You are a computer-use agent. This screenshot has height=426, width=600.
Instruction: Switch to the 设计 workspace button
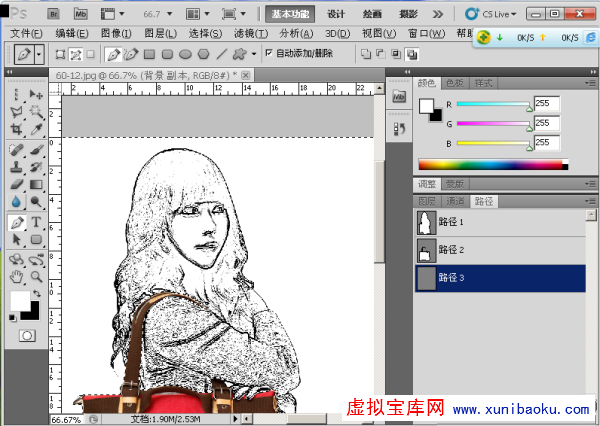[x=336, y=15]
